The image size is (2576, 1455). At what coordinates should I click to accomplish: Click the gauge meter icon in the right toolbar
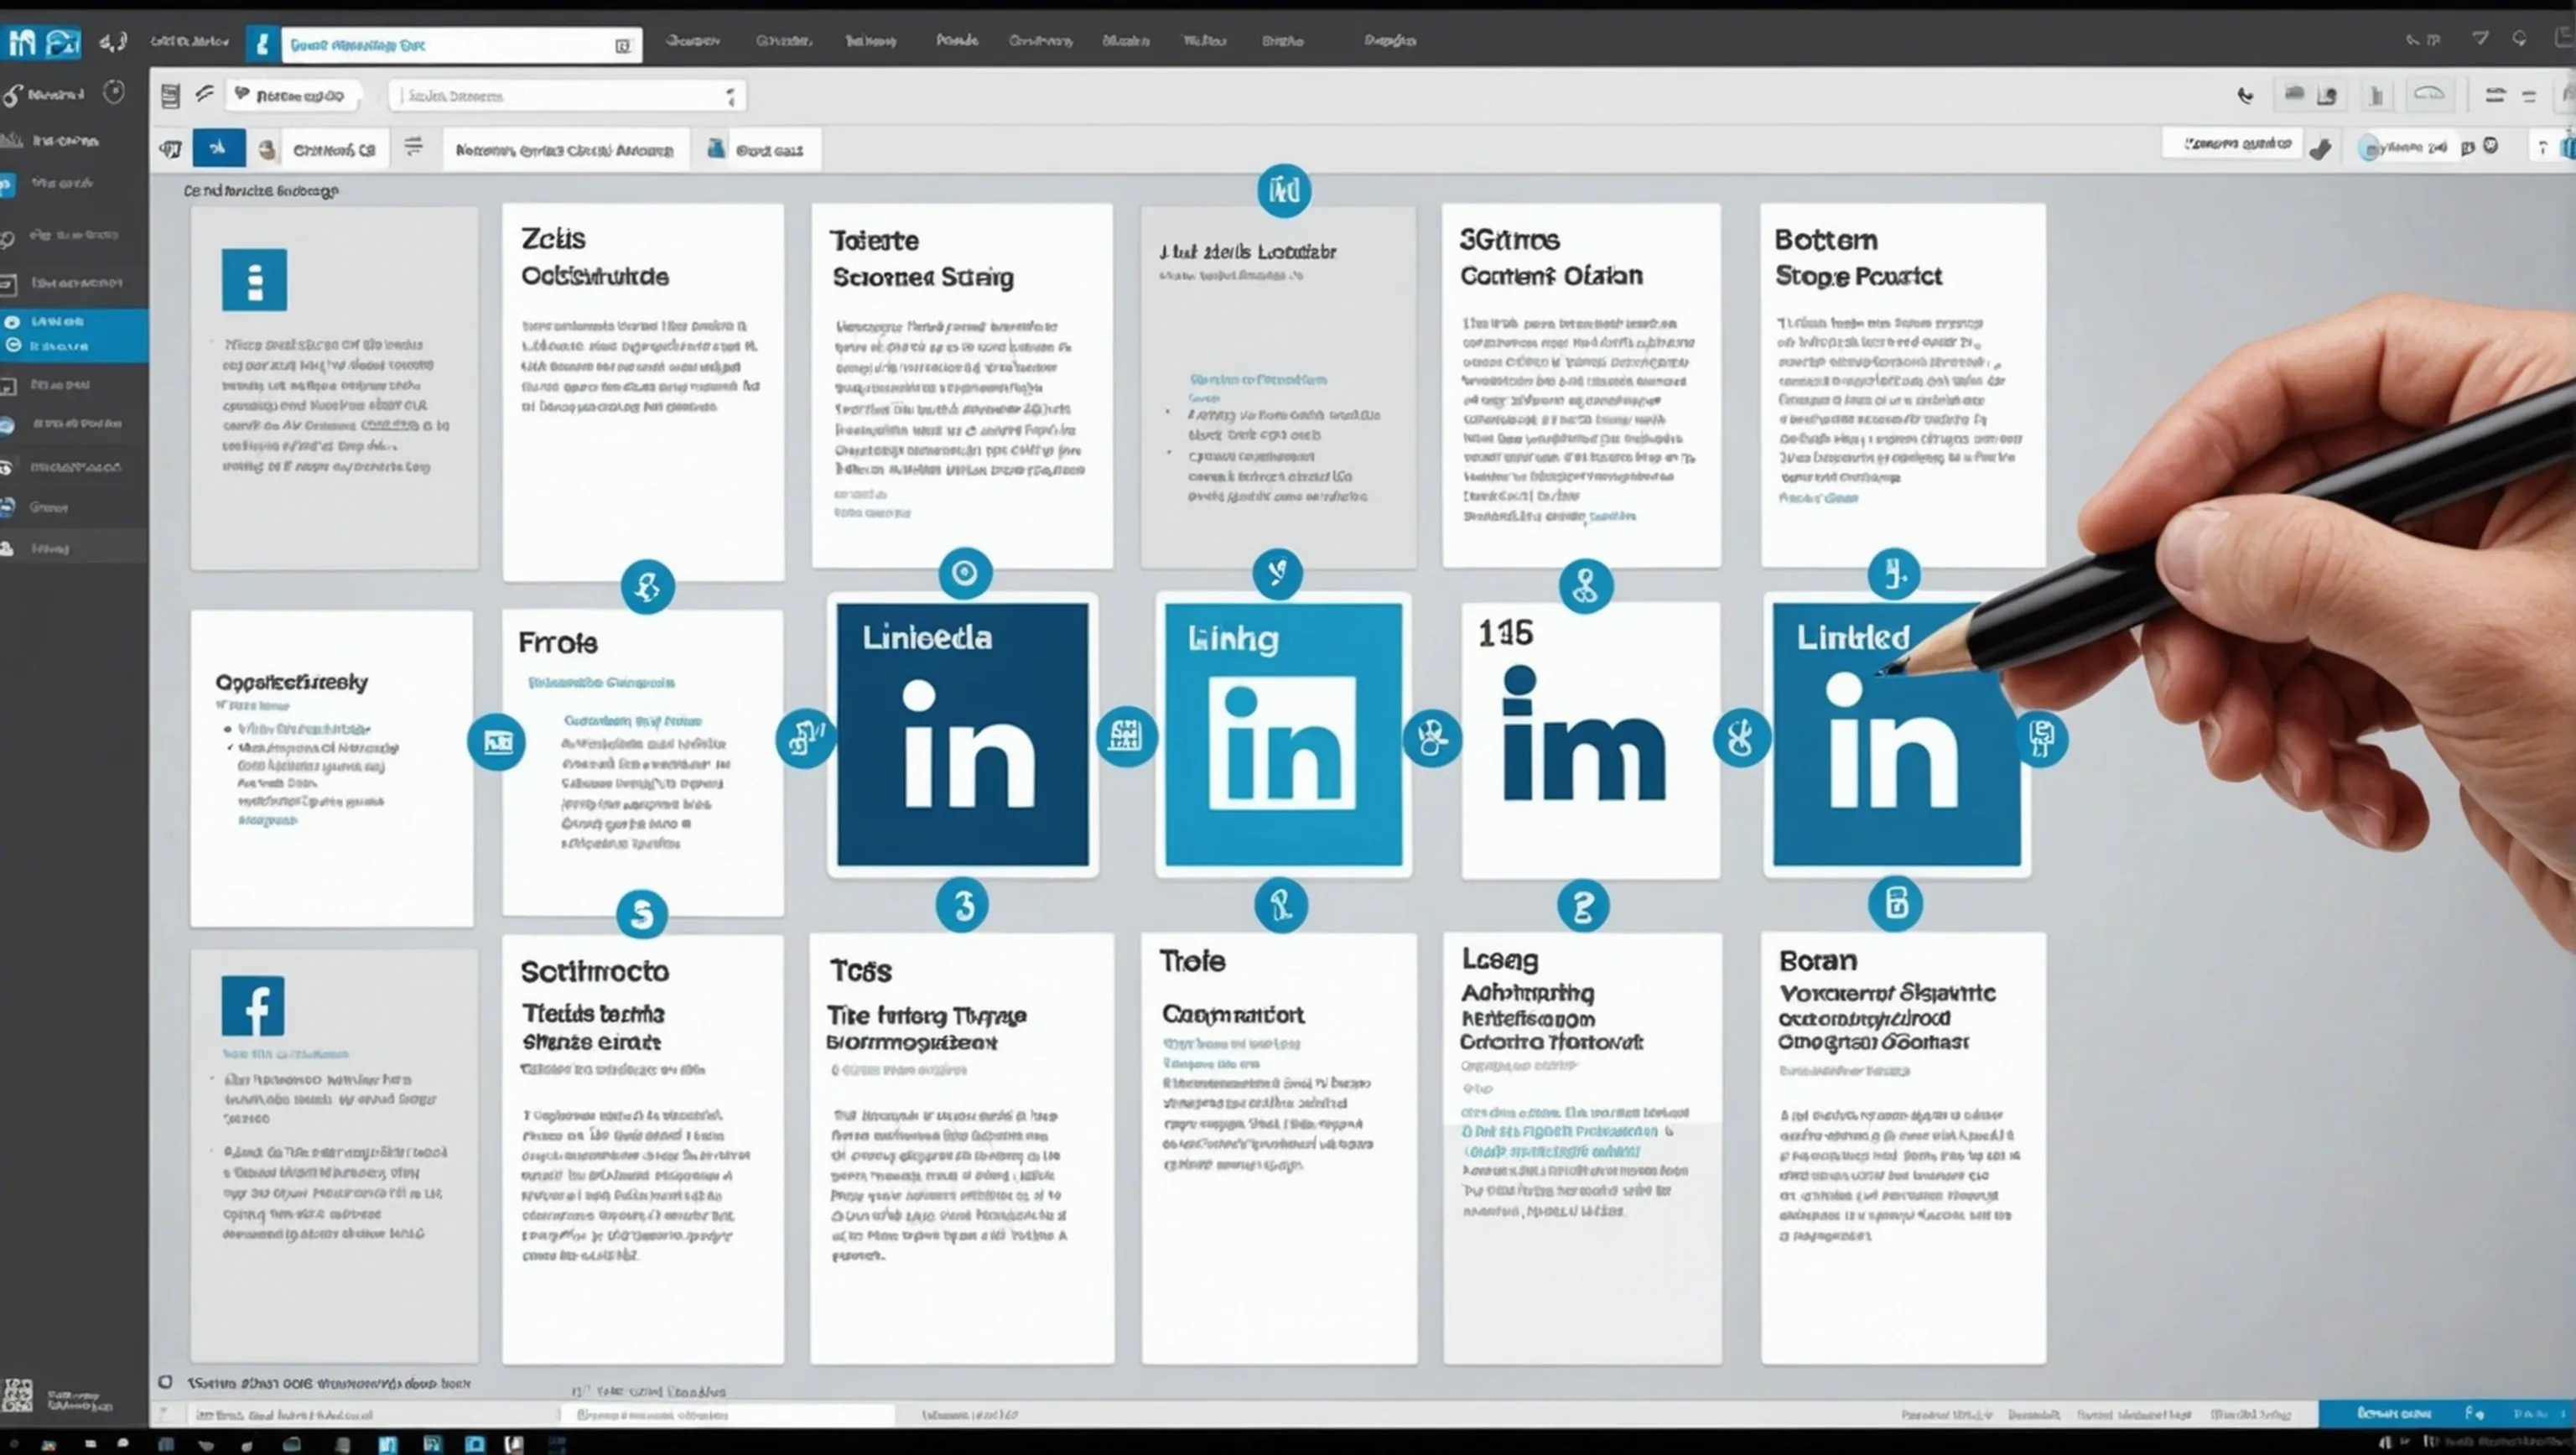2429,95
